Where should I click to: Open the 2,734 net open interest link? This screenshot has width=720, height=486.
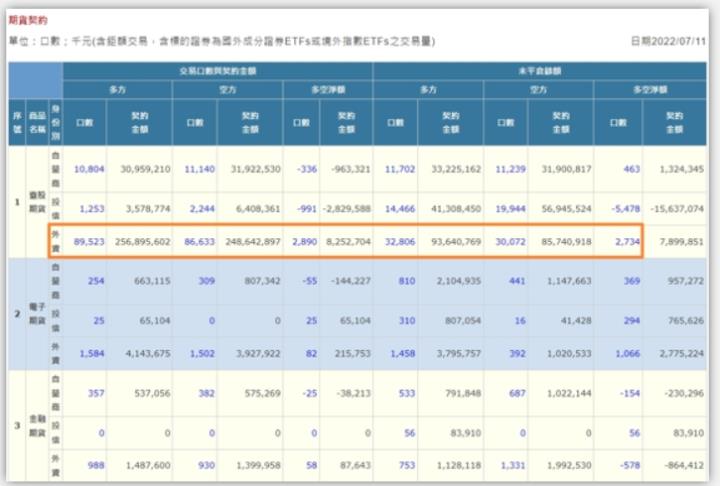(x=628, y=242)
